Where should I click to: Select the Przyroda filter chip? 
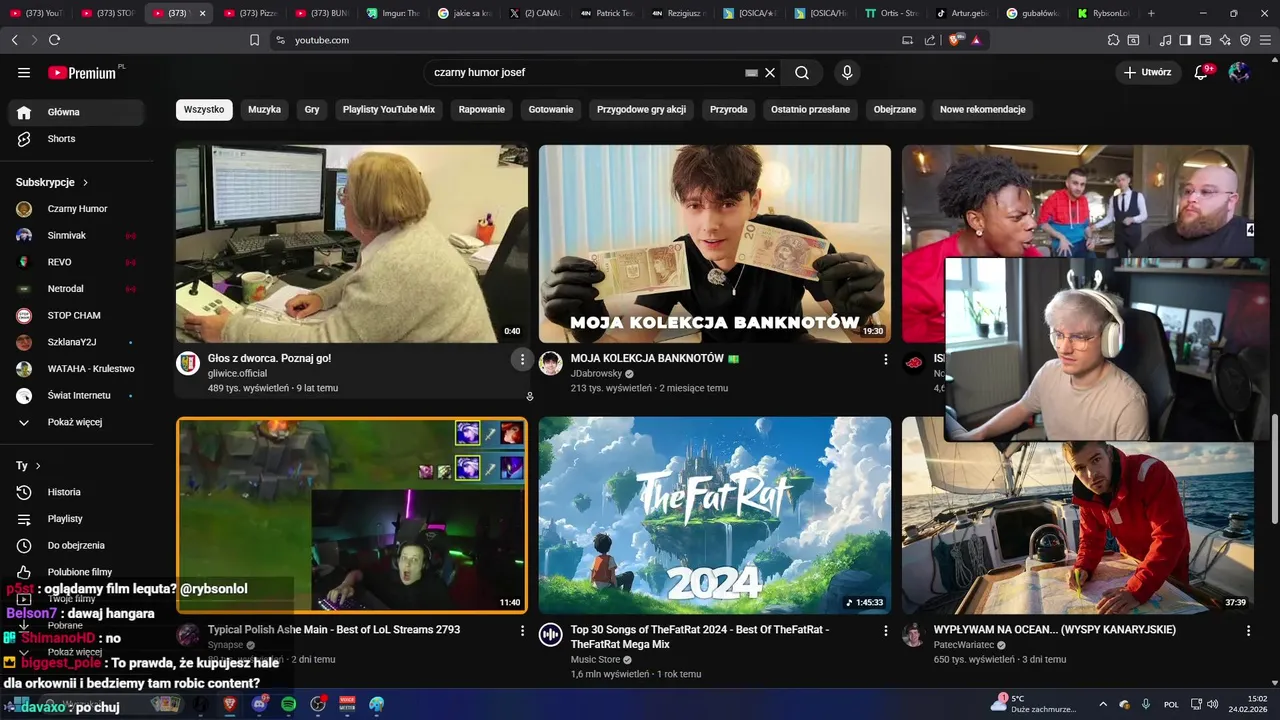point(729,109)
